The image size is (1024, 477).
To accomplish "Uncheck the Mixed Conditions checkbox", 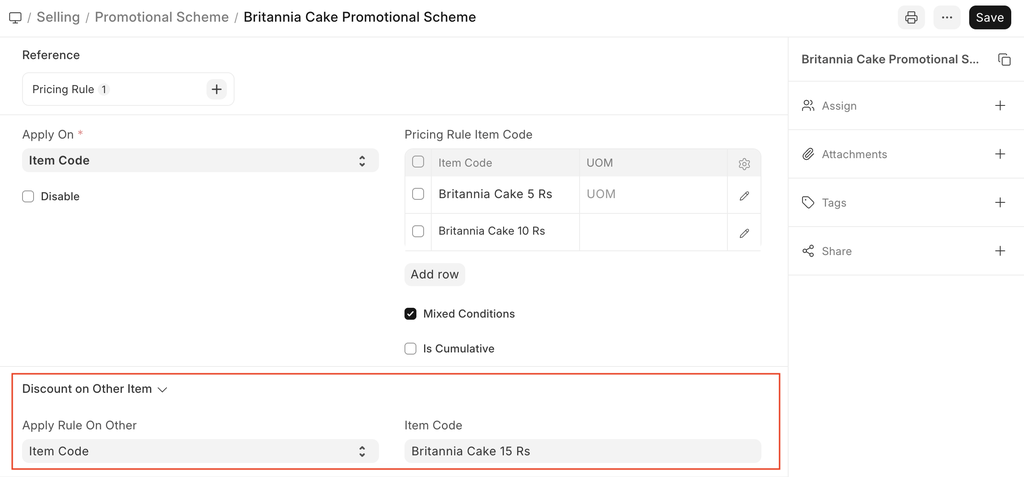I will click(410, 314).
